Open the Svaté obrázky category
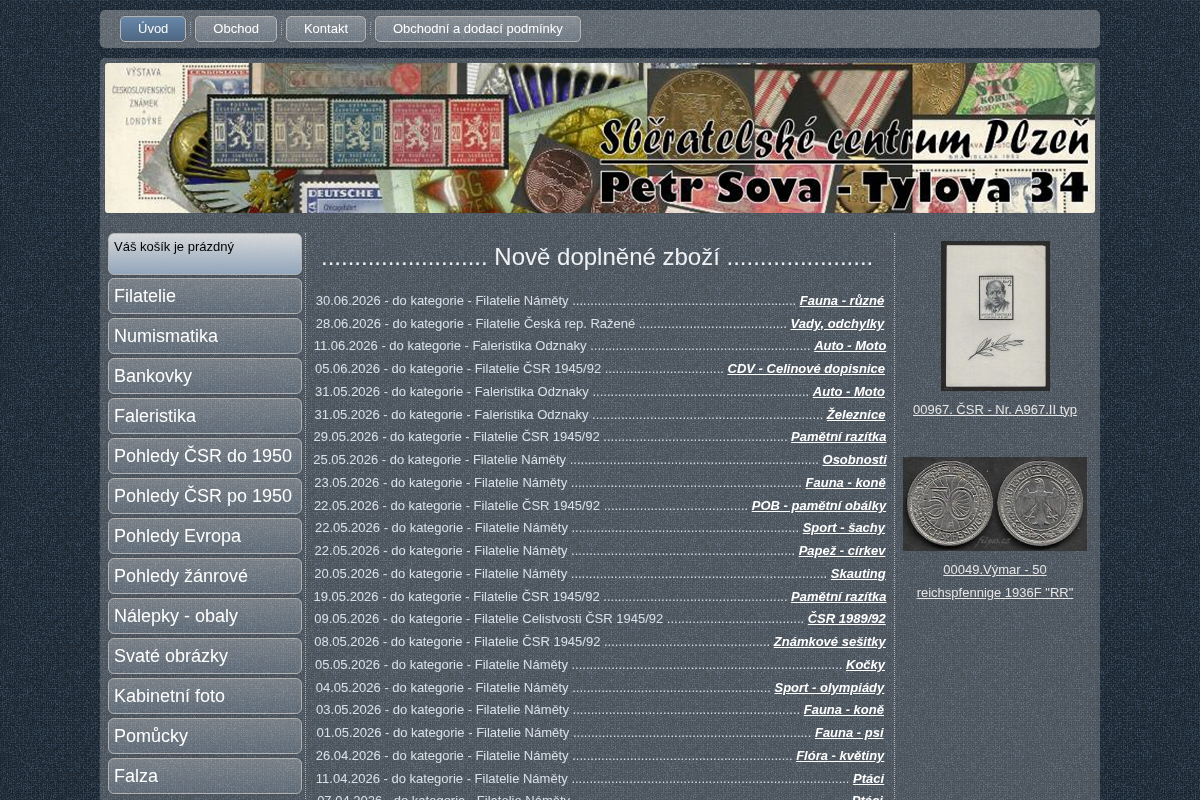1200x800 pixels. click(205, 656)
